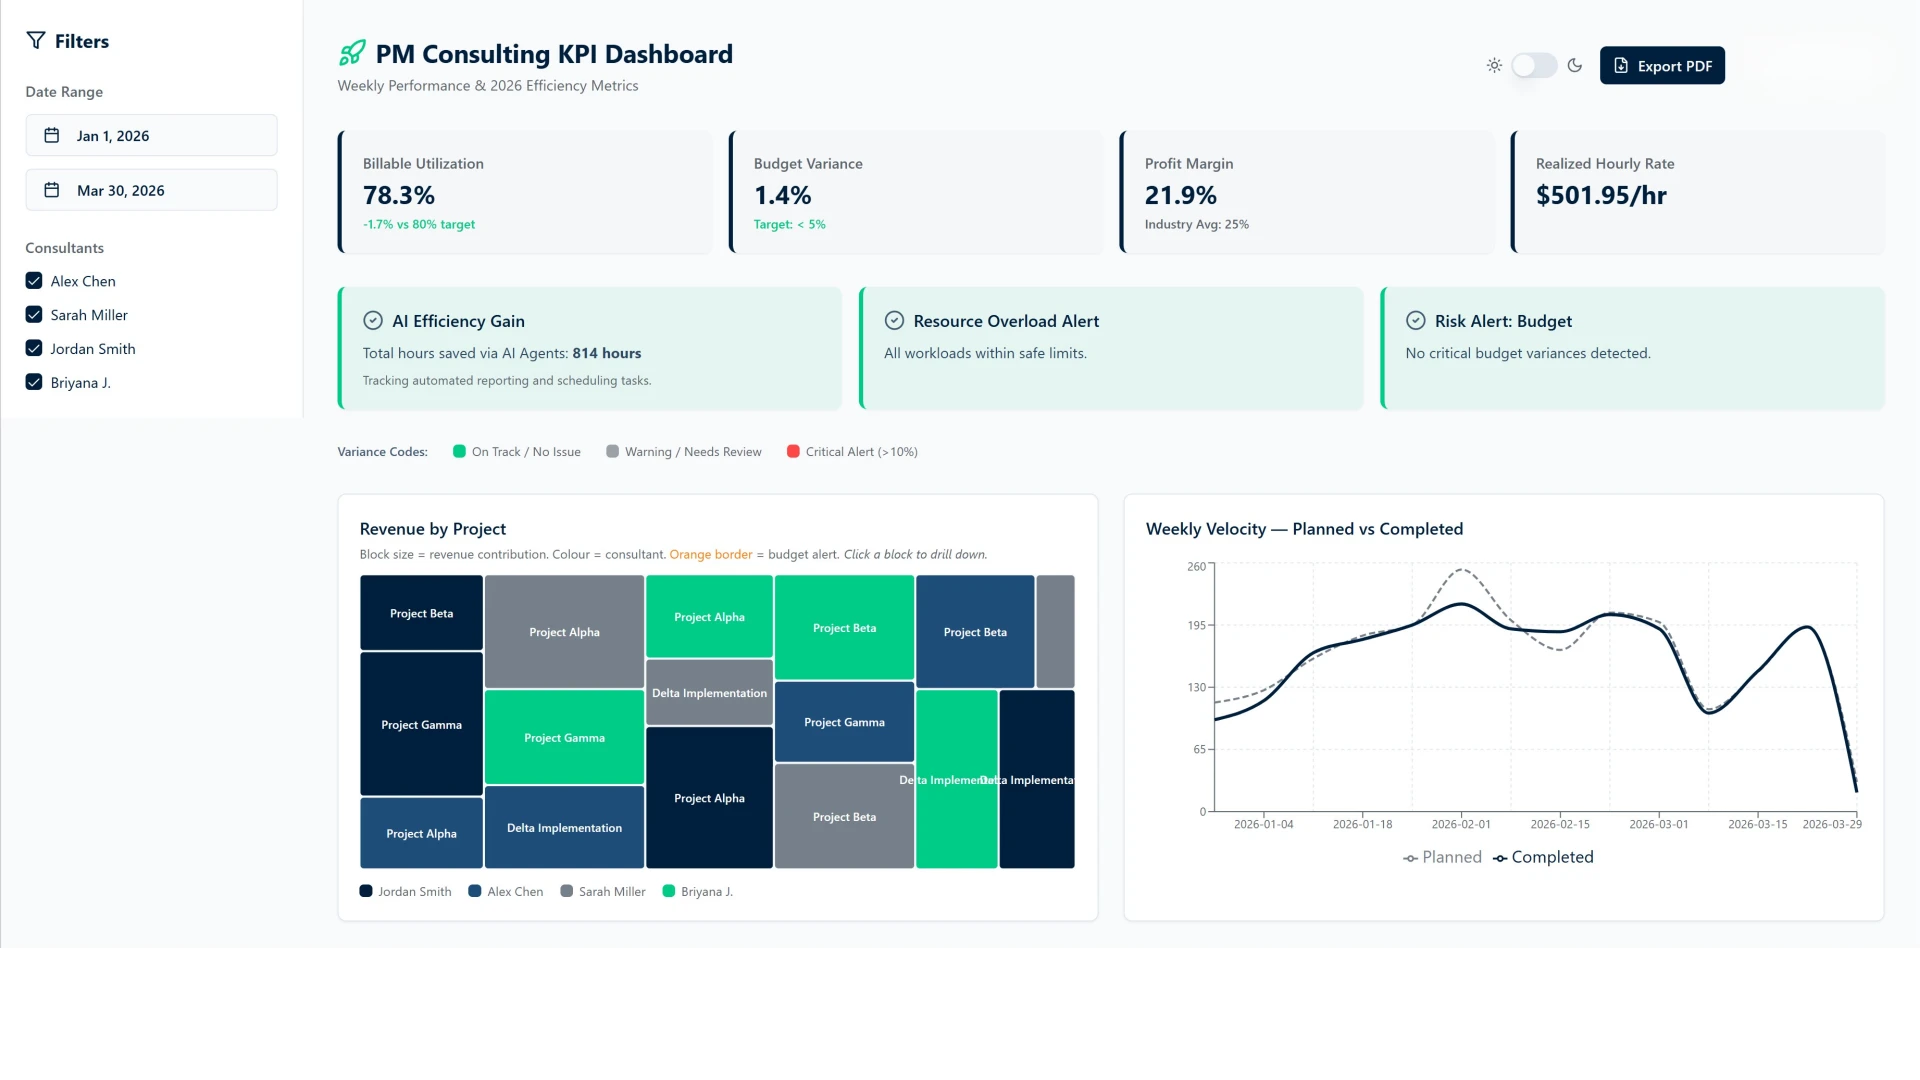The width and height of the screenshot is (1920, 1080).
Task: Drill into green Project Beta block
Action: click(x=844, y=628)
